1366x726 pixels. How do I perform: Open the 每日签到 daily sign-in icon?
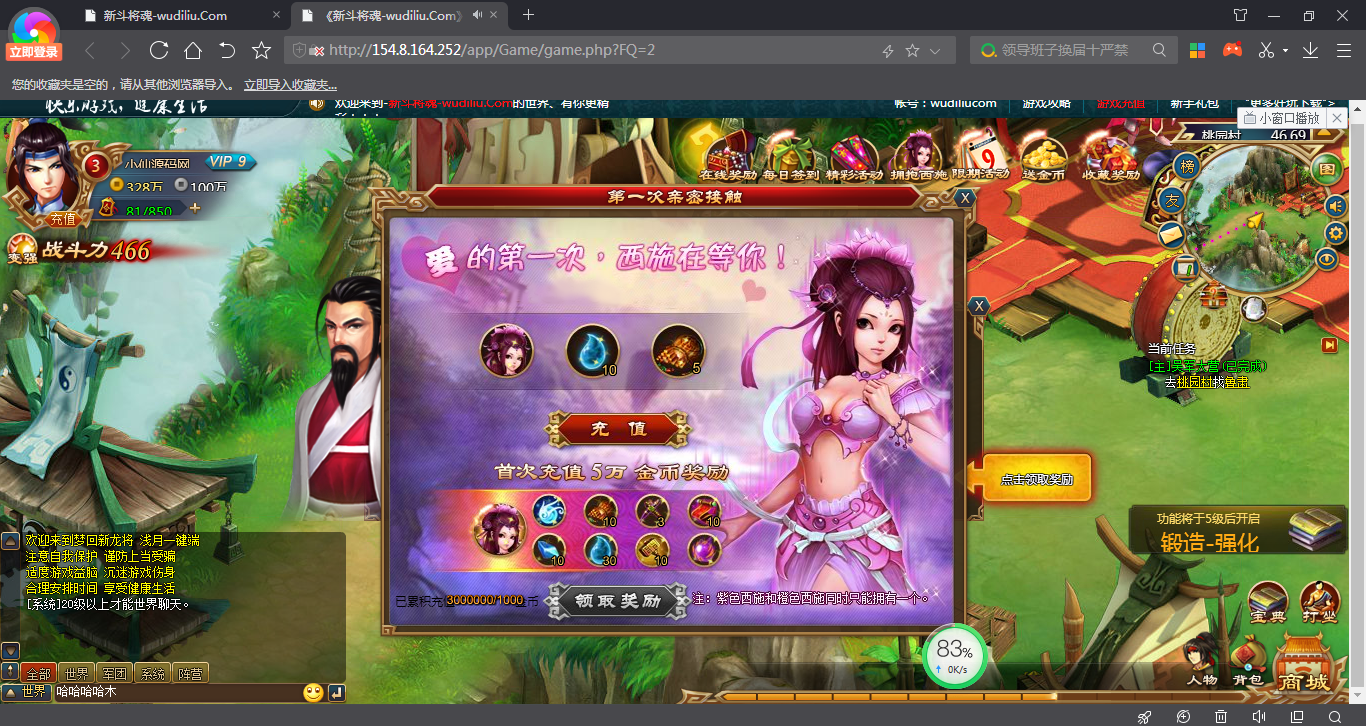pyautogui.click(x=790, y=156)
